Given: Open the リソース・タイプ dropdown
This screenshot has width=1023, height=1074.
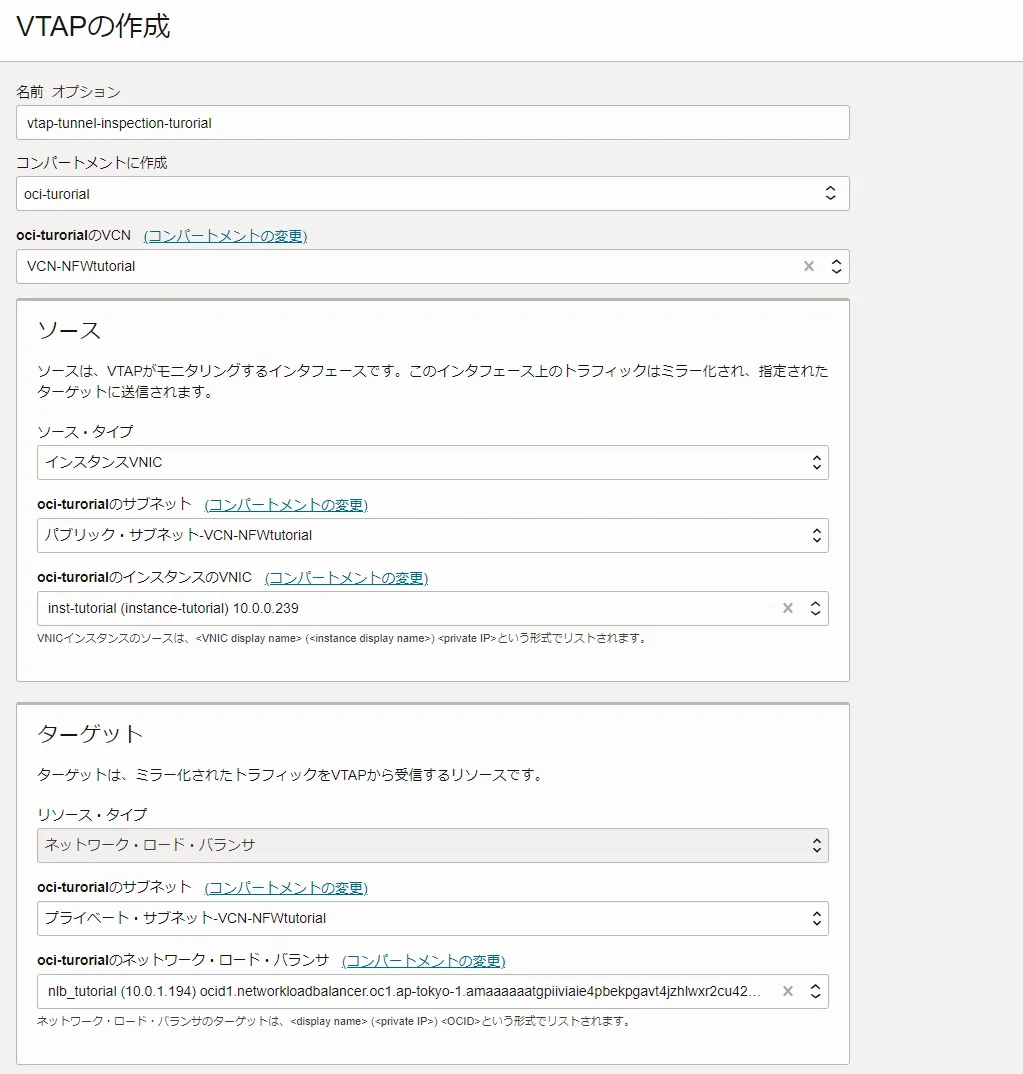Looking at the screenshot, I should [x=434, y=845].
